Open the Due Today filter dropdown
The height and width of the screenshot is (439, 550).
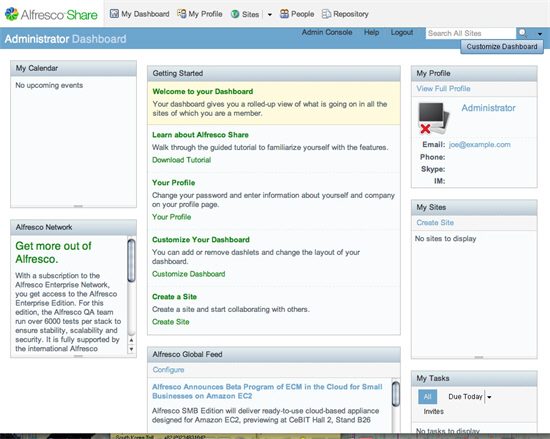[489, 397]
